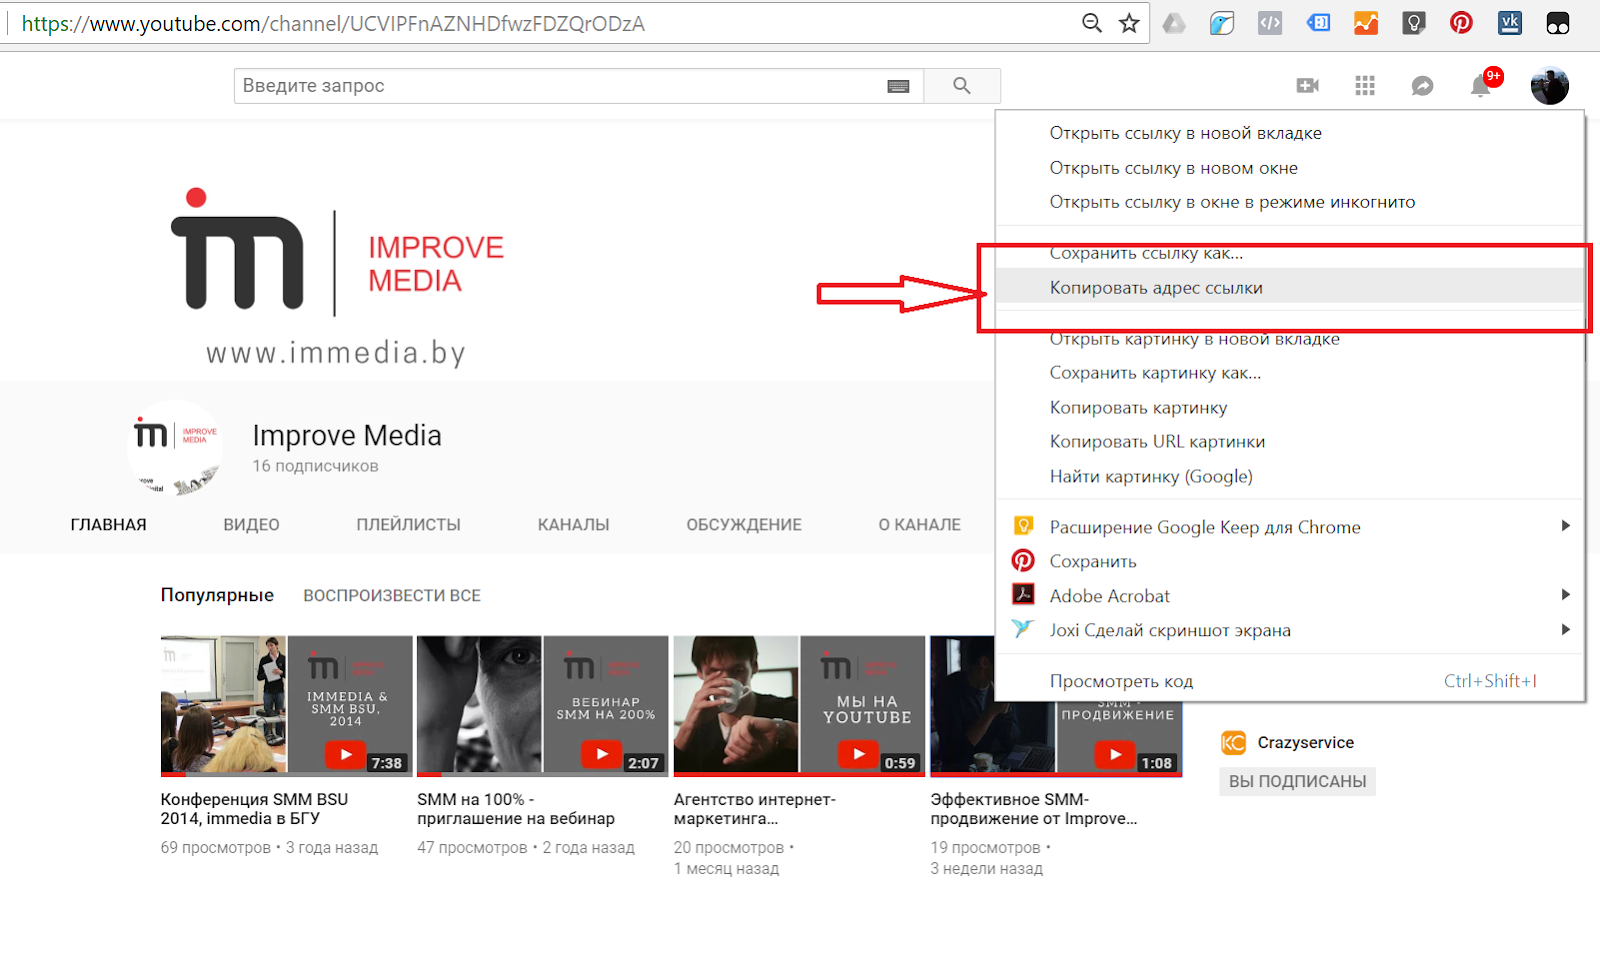Open 'МЫ НА YOUTUBE' video thumbnail
Viewport: 1600px width, 962px height.
click(800, 706)
